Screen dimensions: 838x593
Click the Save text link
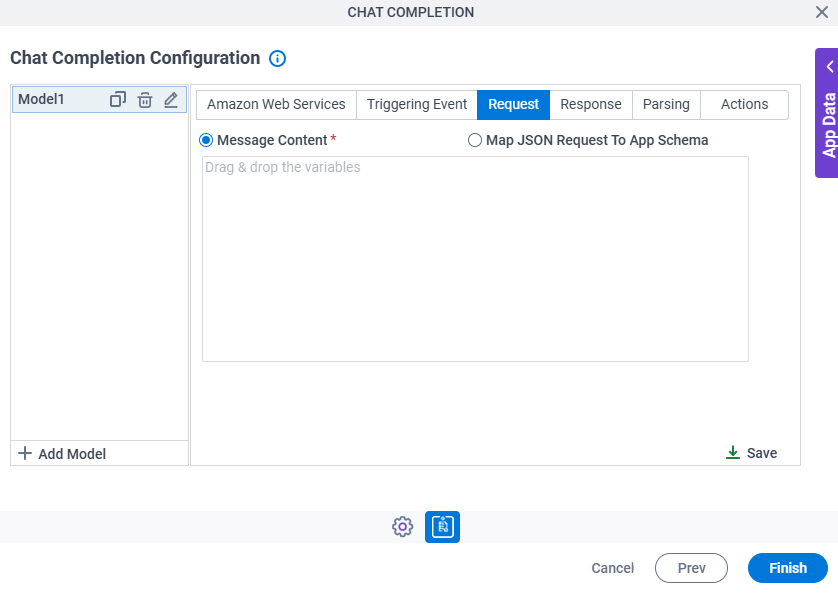[762, 453]
